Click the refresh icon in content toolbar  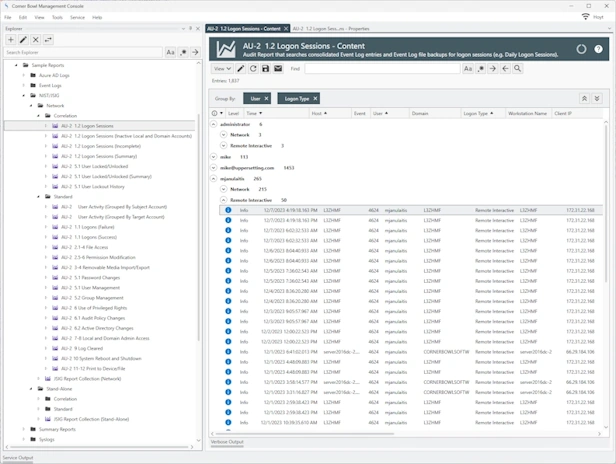[253, 68]
